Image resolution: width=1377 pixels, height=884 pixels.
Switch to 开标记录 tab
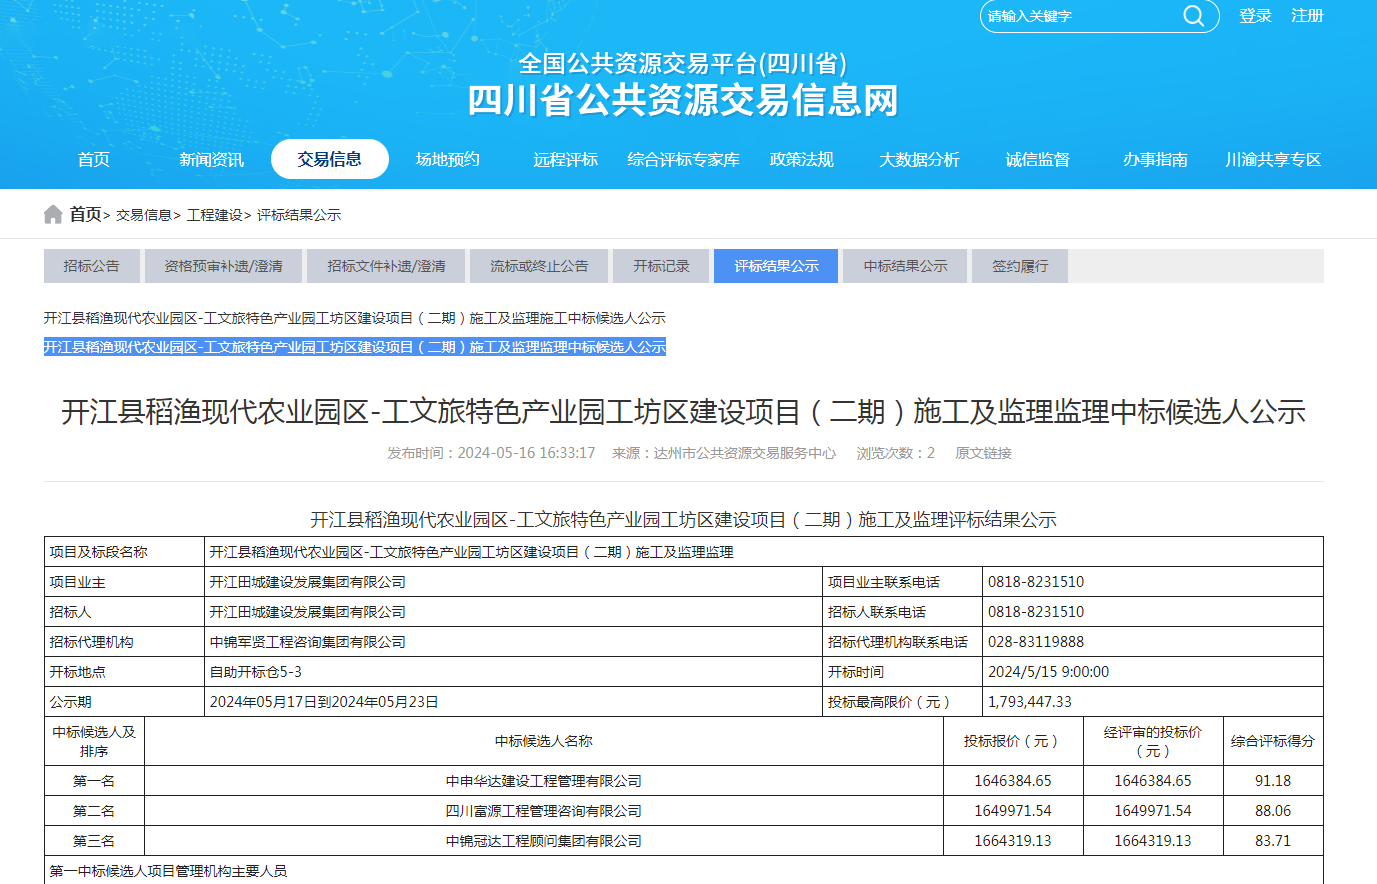point(661,266)
